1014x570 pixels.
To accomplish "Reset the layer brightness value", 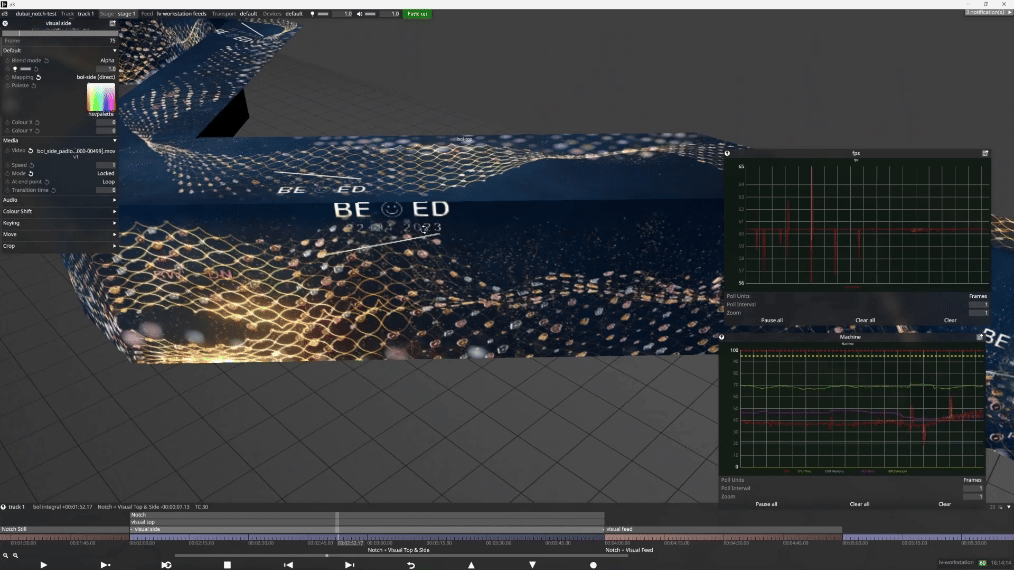I will click(x=36, y=69).
